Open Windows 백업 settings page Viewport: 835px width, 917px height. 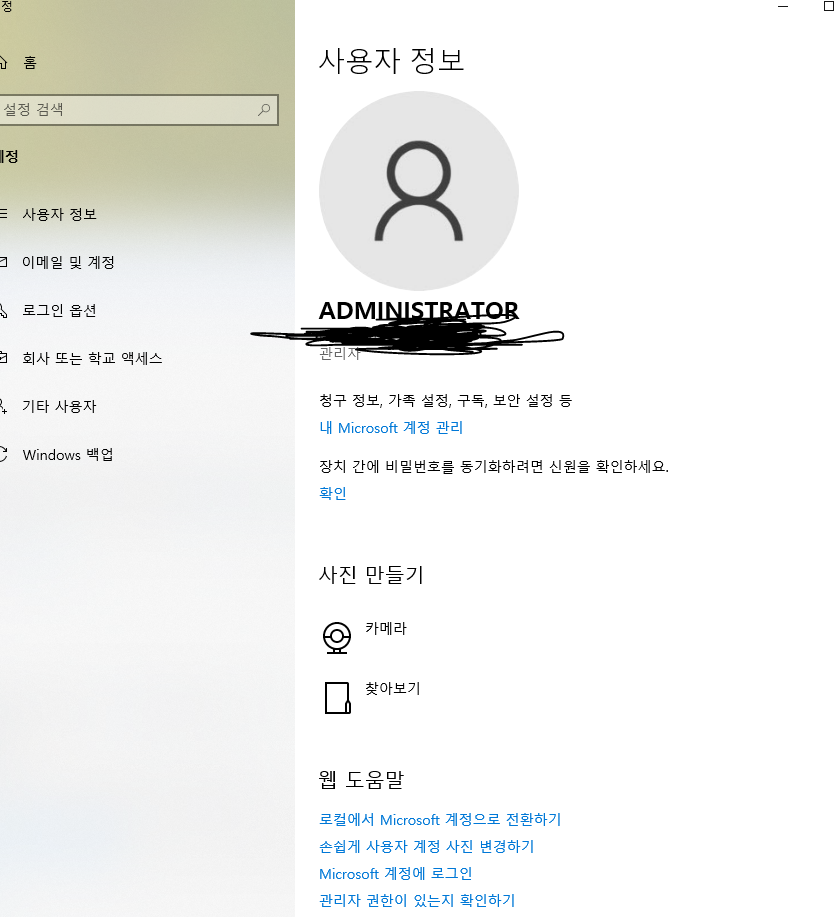[x=68, y=454]
